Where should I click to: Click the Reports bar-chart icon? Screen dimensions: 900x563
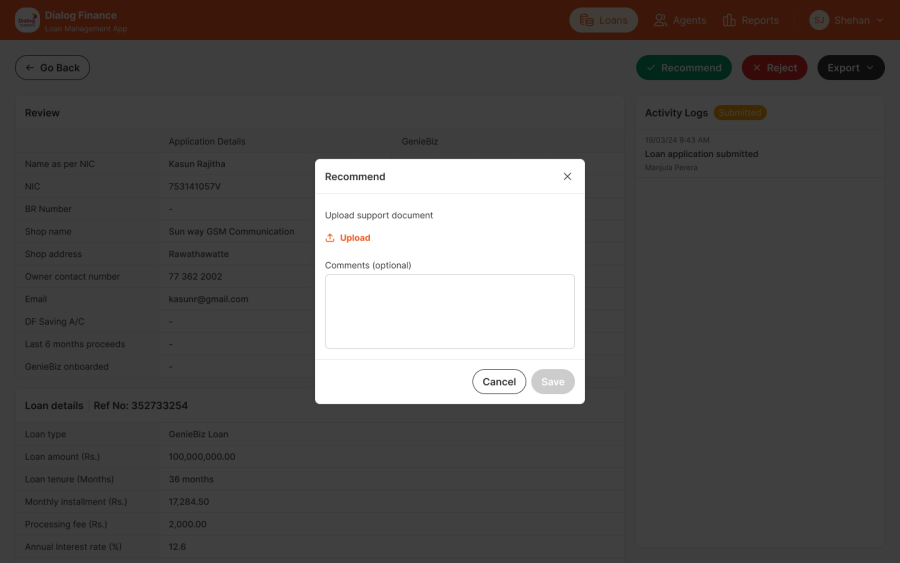point(729,20)
